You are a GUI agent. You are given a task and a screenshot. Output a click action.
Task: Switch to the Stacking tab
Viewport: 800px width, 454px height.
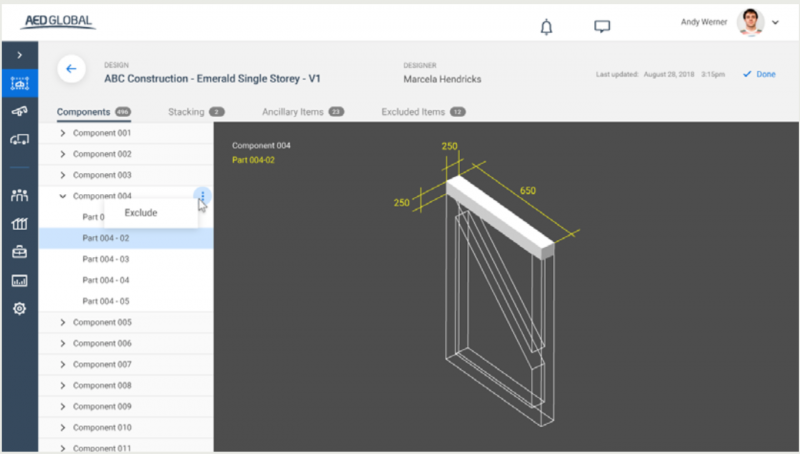point(186,112)
